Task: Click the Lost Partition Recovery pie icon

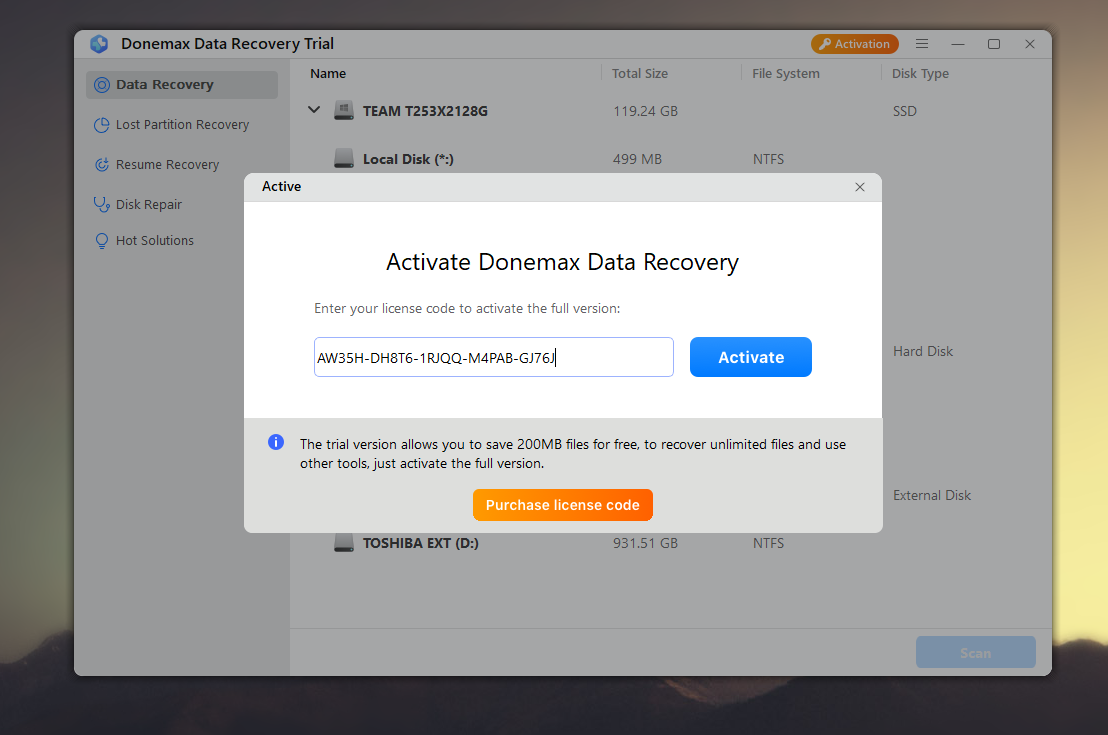Action: pyautogui.click(x=102, y=124)
